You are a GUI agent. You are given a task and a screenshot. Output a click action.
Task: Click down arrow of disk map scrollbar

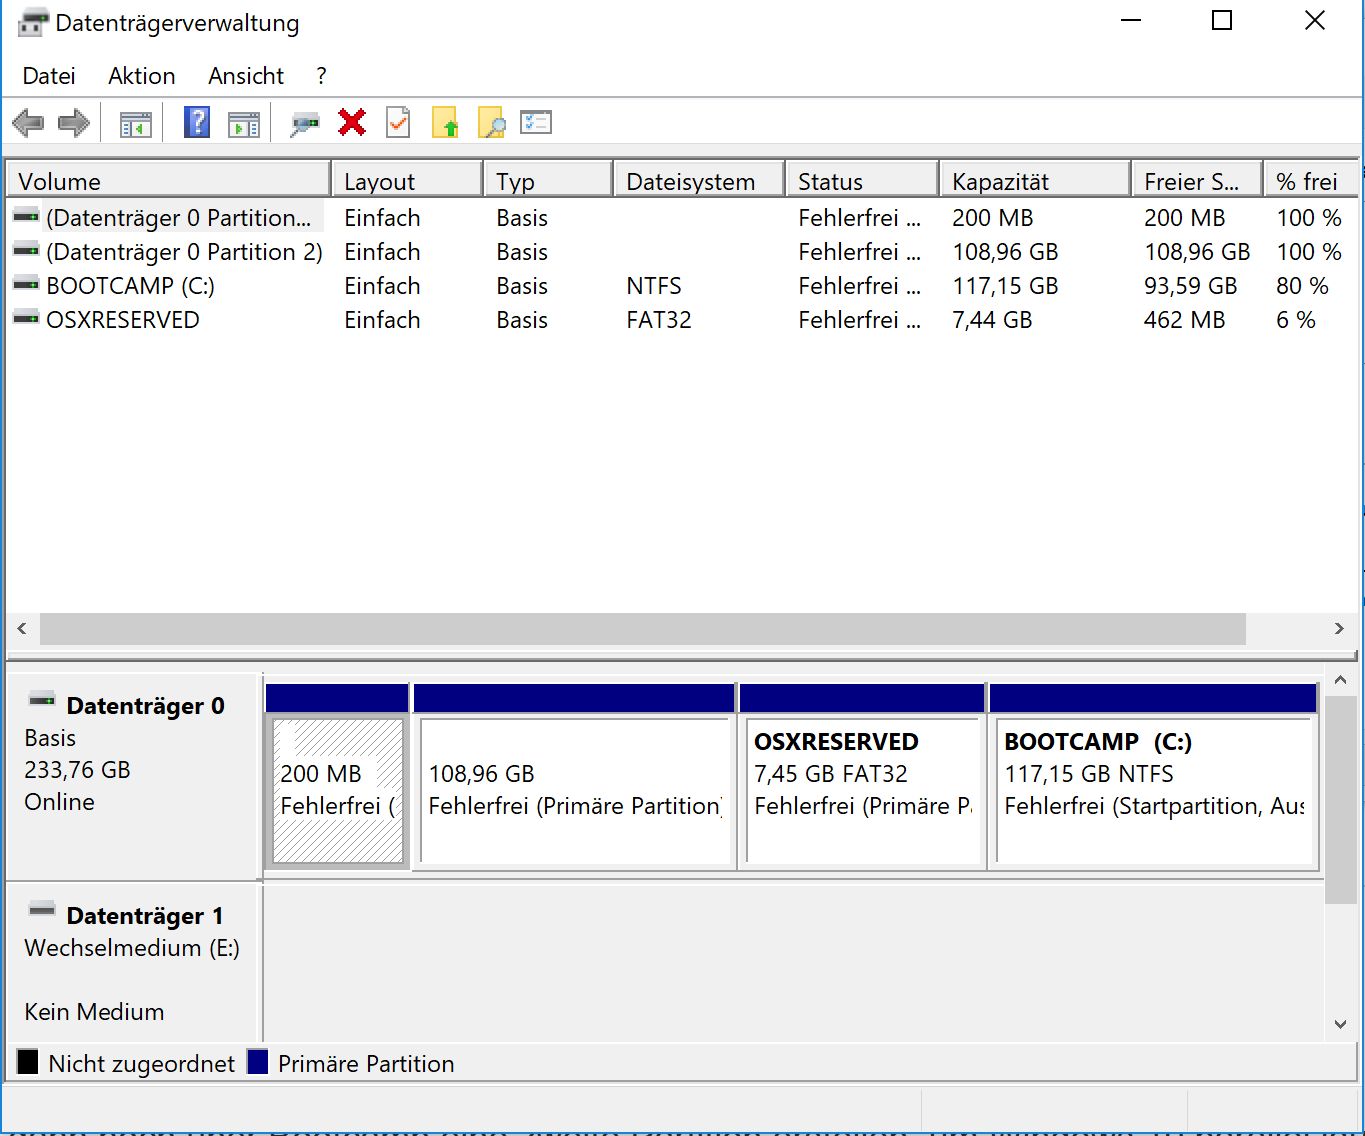tap(1340, 1025)
